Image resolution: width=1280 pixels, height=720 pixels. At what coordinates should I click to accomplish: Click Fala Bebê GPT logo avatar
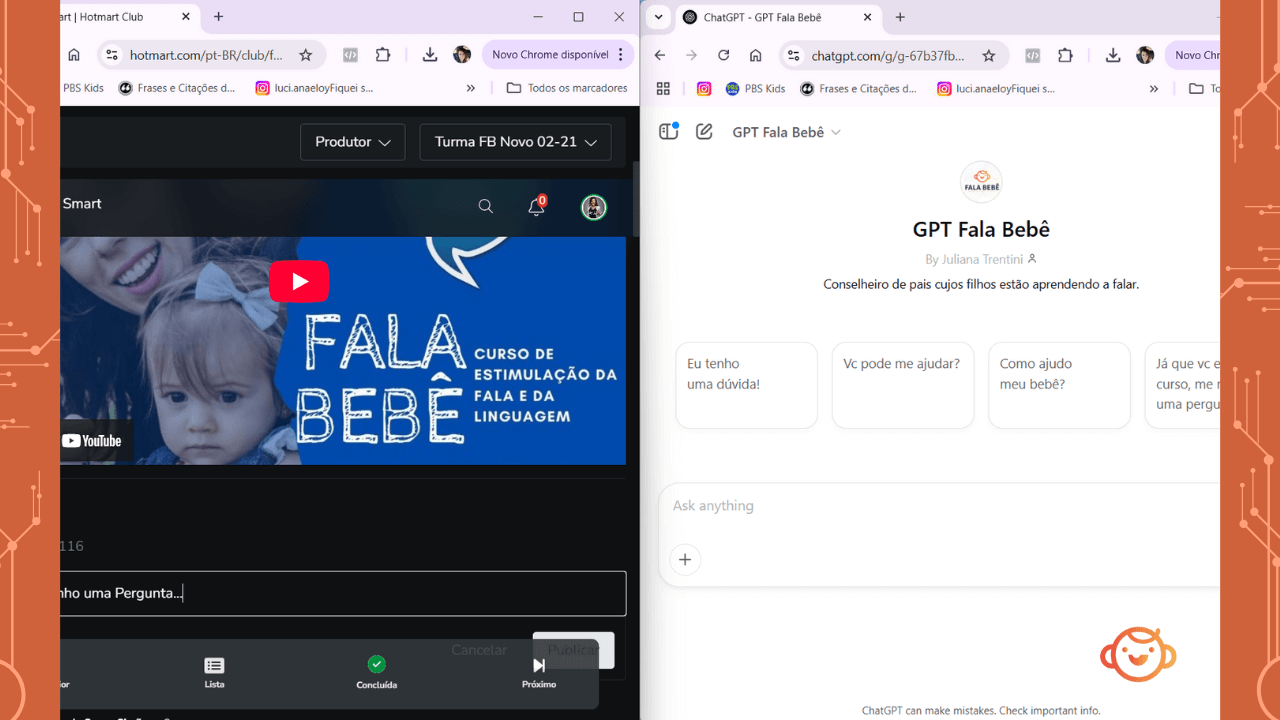coord(981,182)
